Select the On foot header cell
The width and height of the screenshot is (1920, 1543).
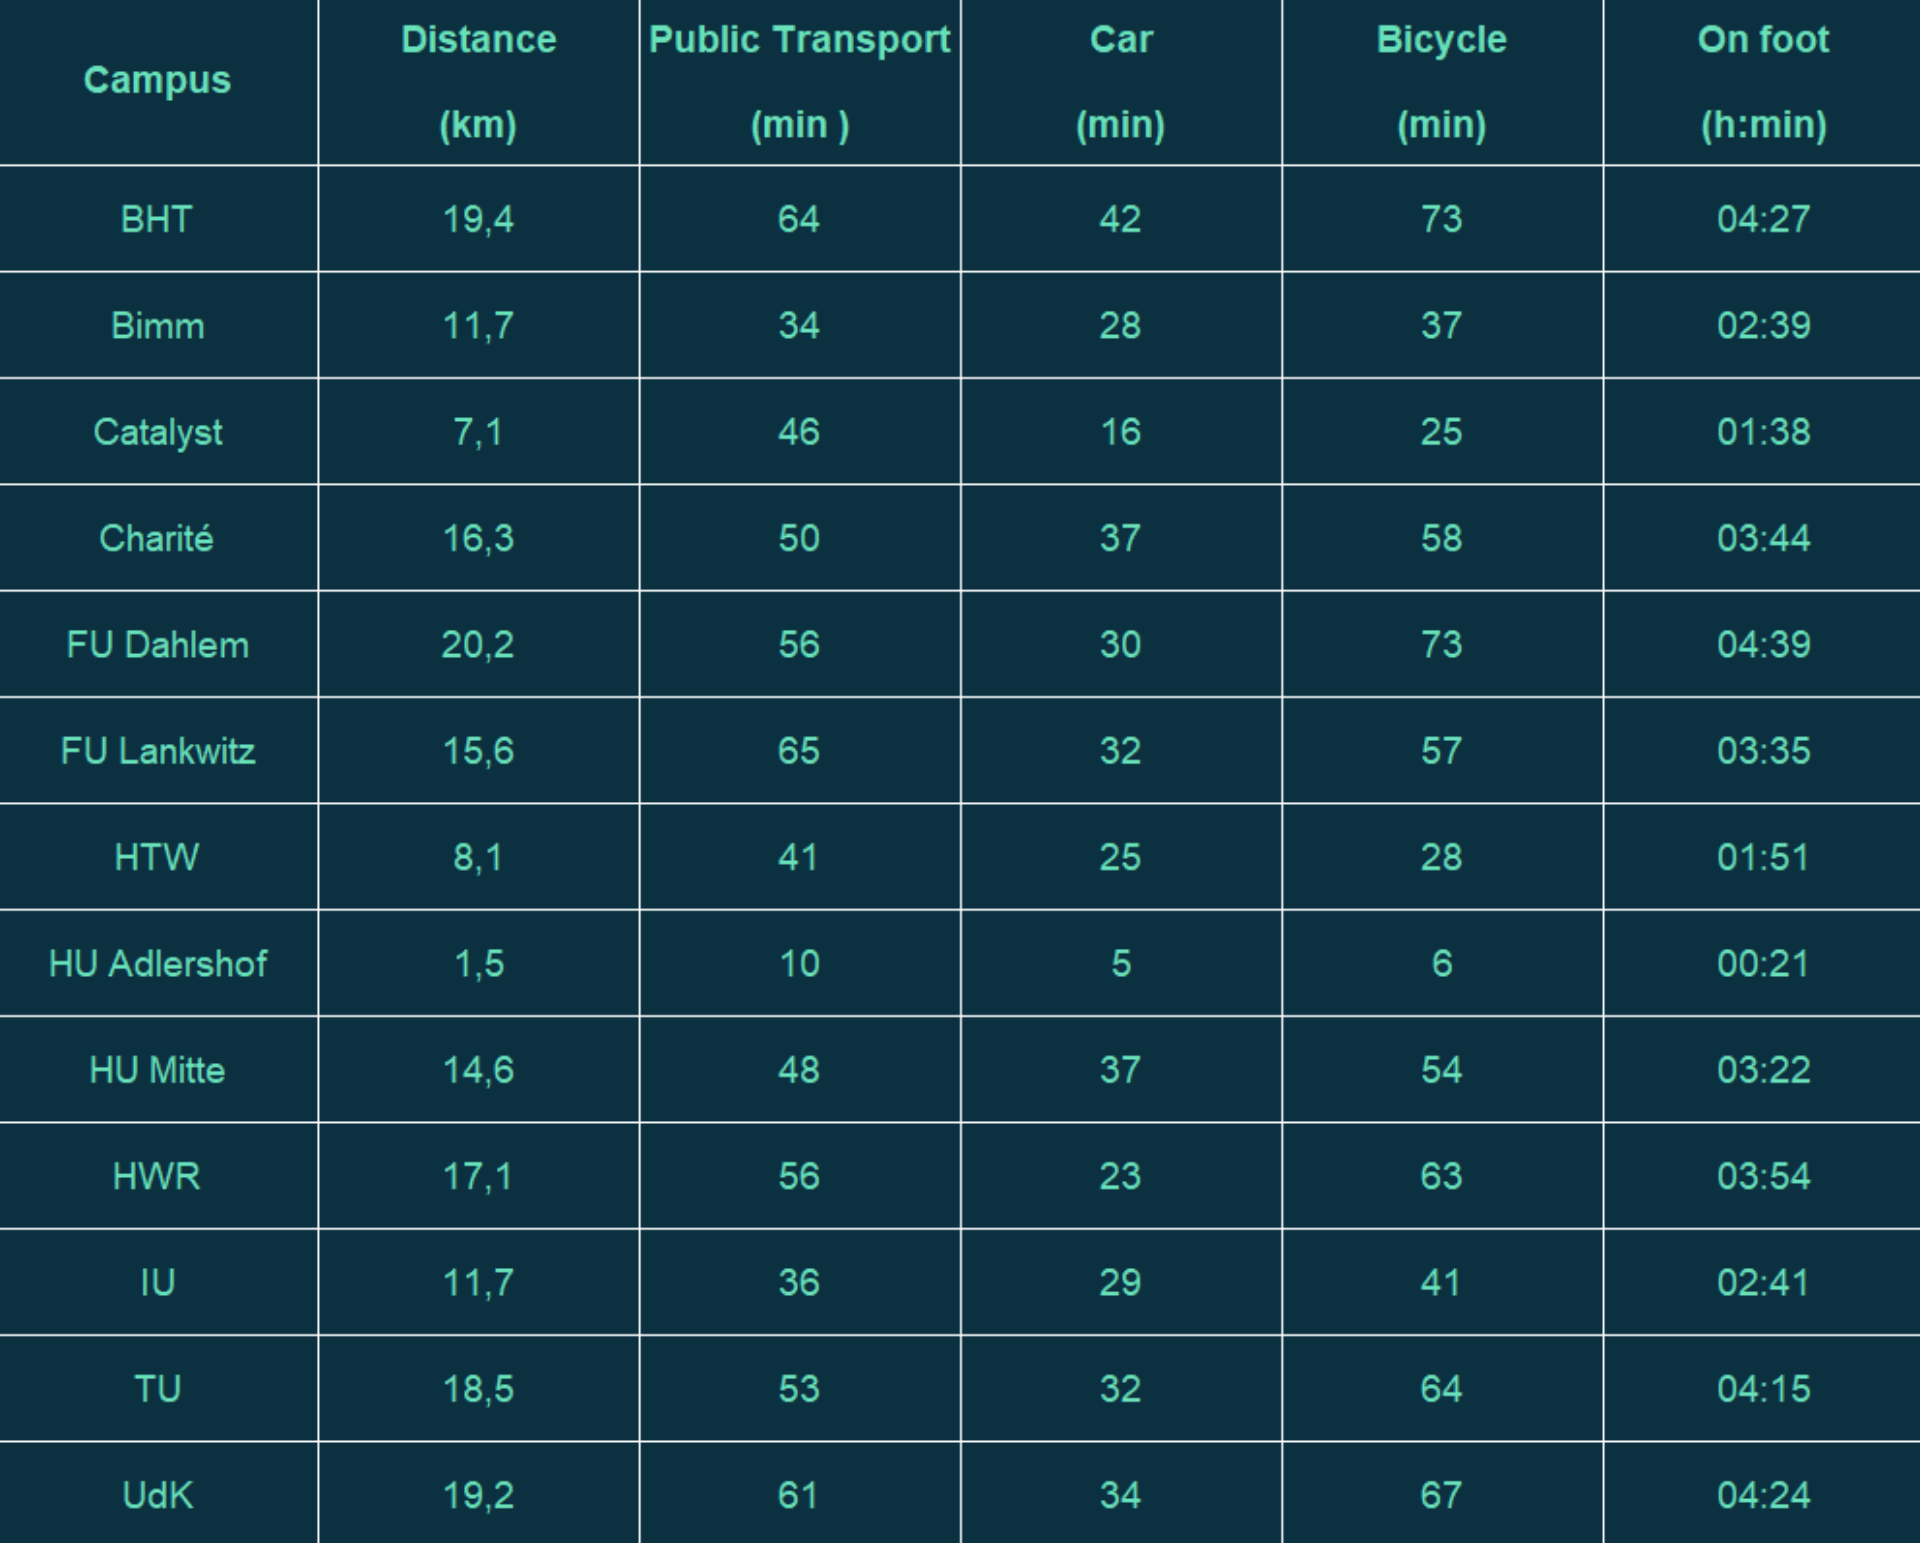[1763, 82]
